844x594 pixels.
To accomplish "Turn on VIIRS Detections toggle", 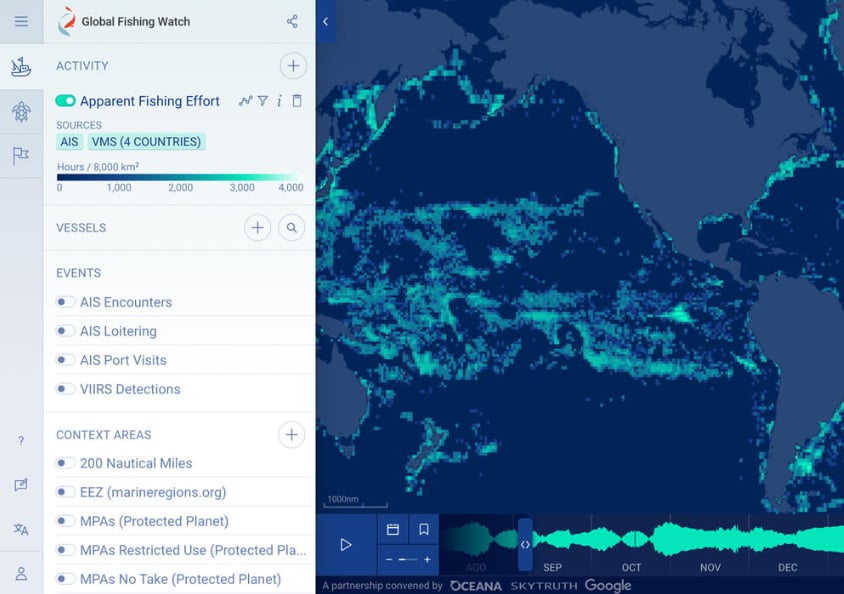I will pyautogui.click(x=66, y=389).
